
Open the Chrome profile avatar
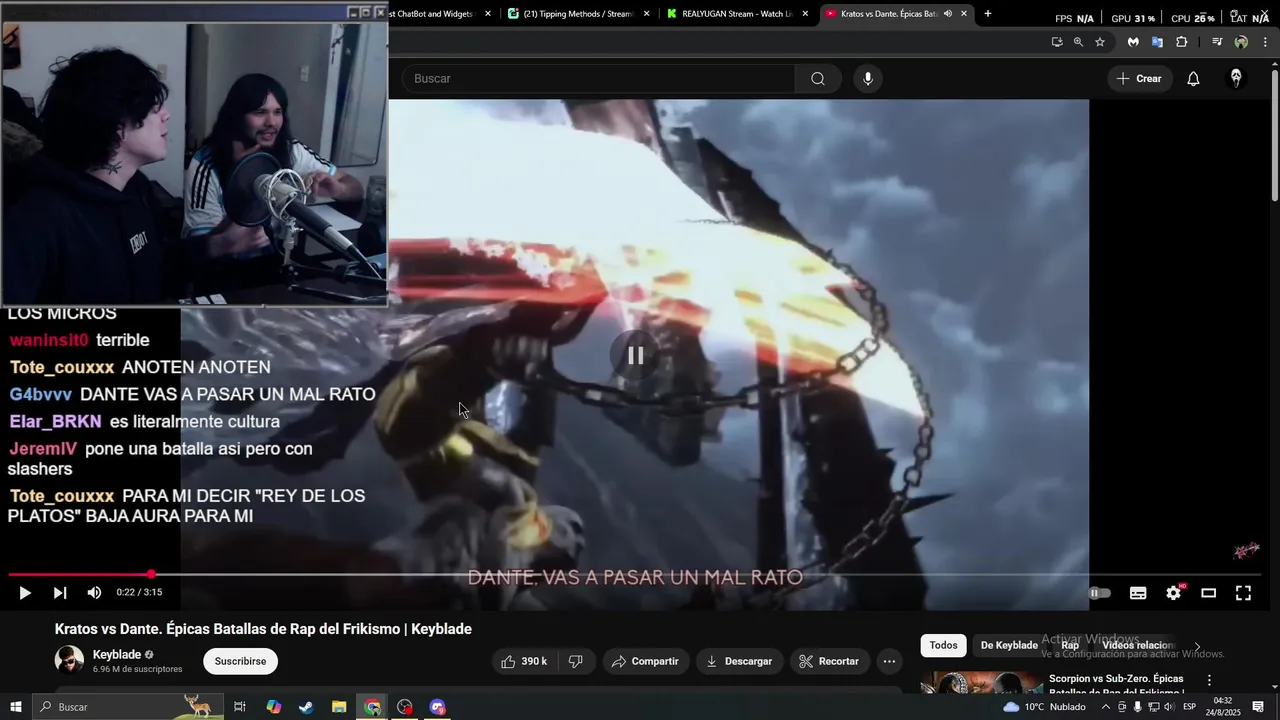point(1241,42)
